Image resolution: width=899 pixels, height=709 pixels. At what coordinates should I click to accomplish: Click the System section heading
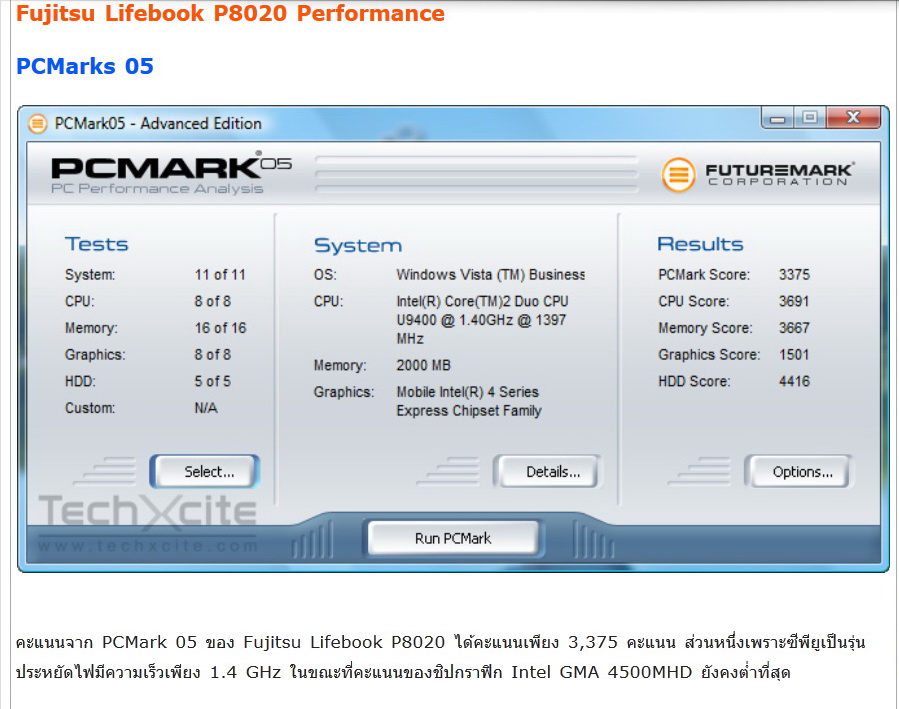pyautogui.click(x=358, y=245)
